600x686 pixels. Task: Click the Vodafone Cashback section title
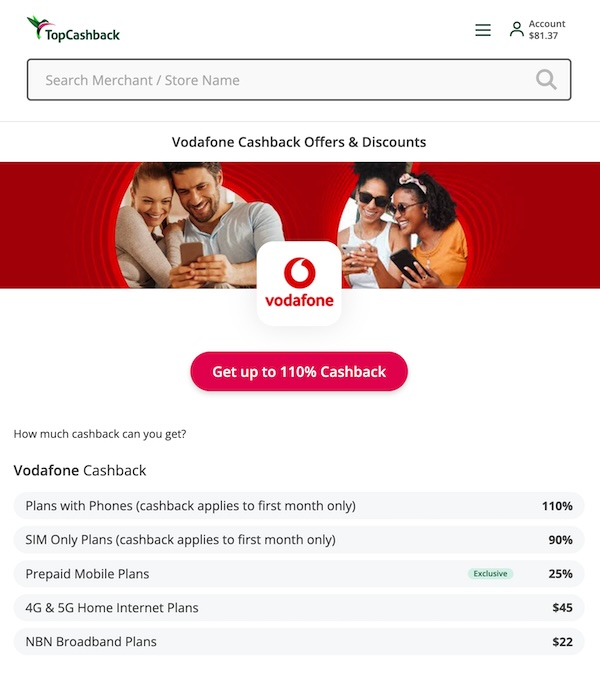point(80,470)
